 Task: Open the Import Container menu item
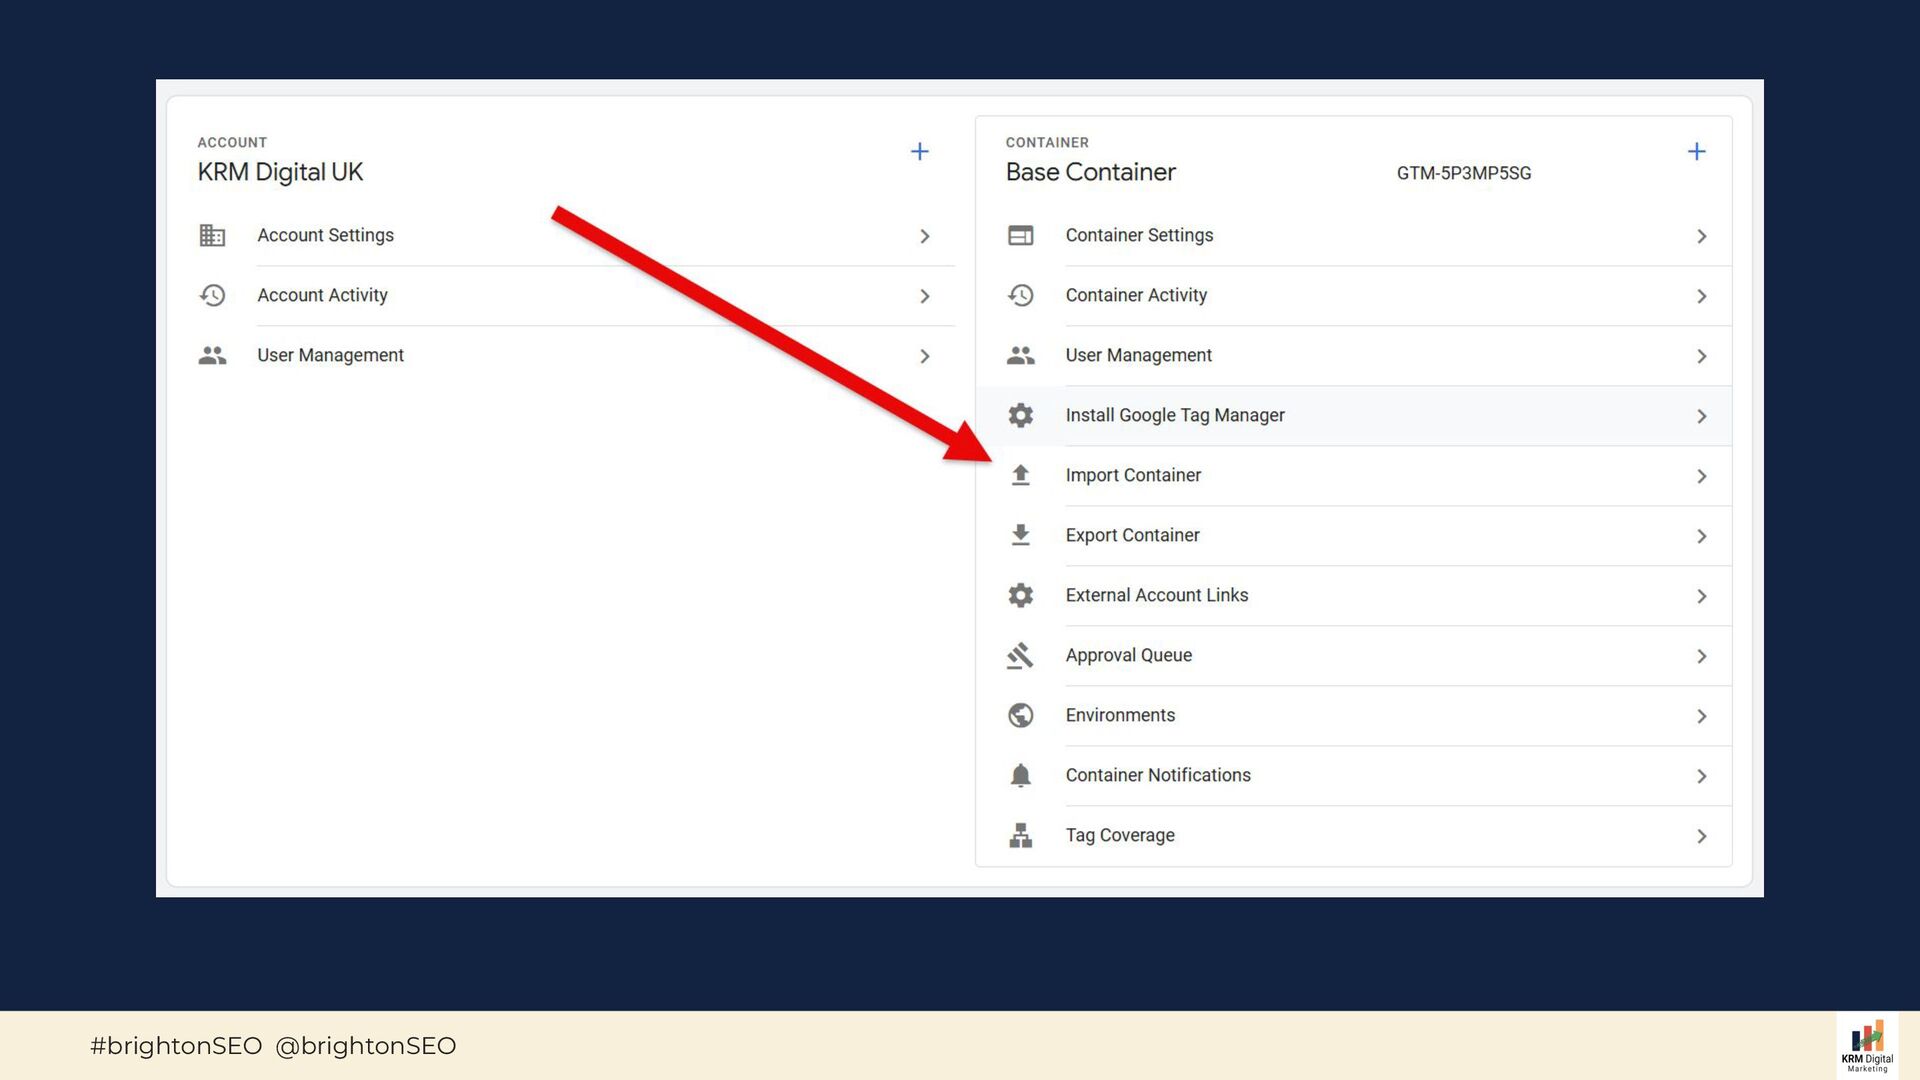click(x=1133, y=476)
